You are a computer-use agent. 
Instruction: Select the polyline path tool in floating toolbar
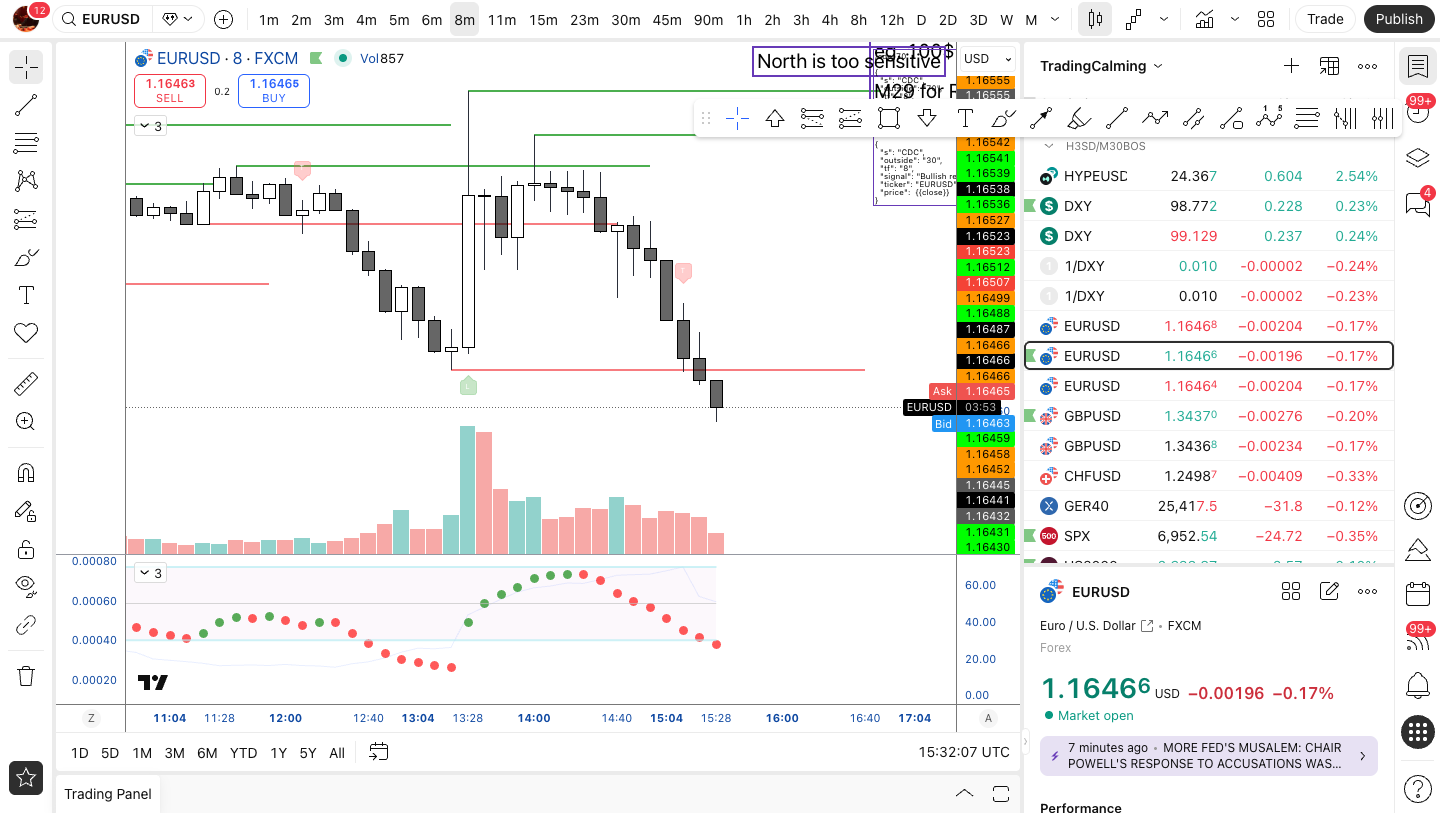tap(1155, 118)
